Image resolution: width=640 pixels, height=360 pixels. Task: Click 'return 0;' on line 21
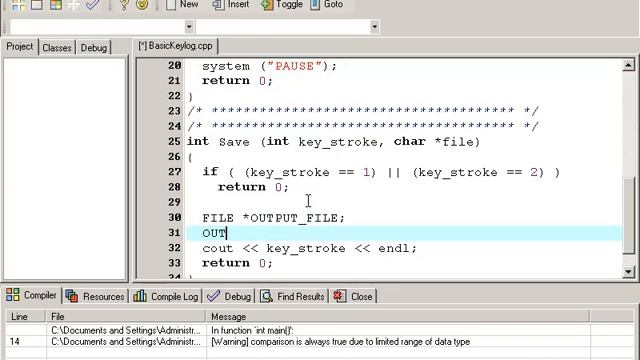[x=237, y=81]
